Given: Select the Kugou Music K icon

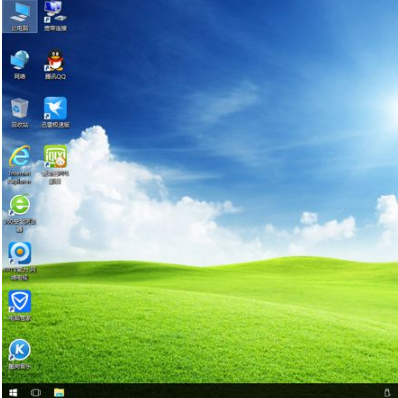Looking at the screenshot, I should pyautogui.click(x=20, y=354).
